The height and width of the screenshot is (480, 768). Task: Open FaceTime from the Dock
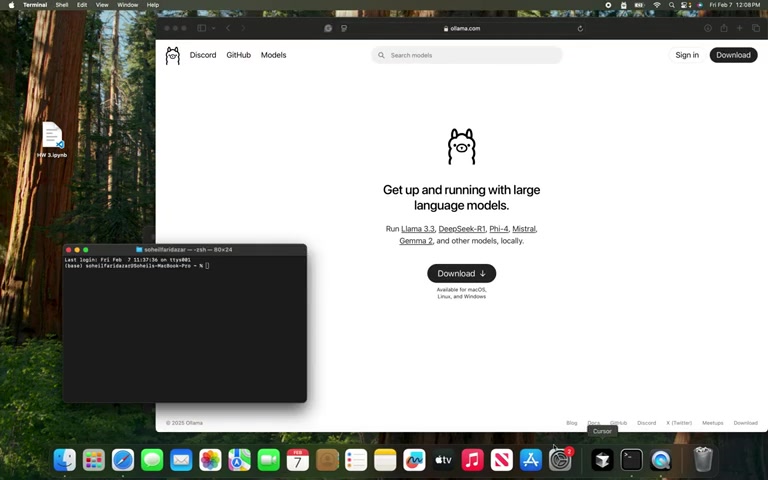[268, 460]
